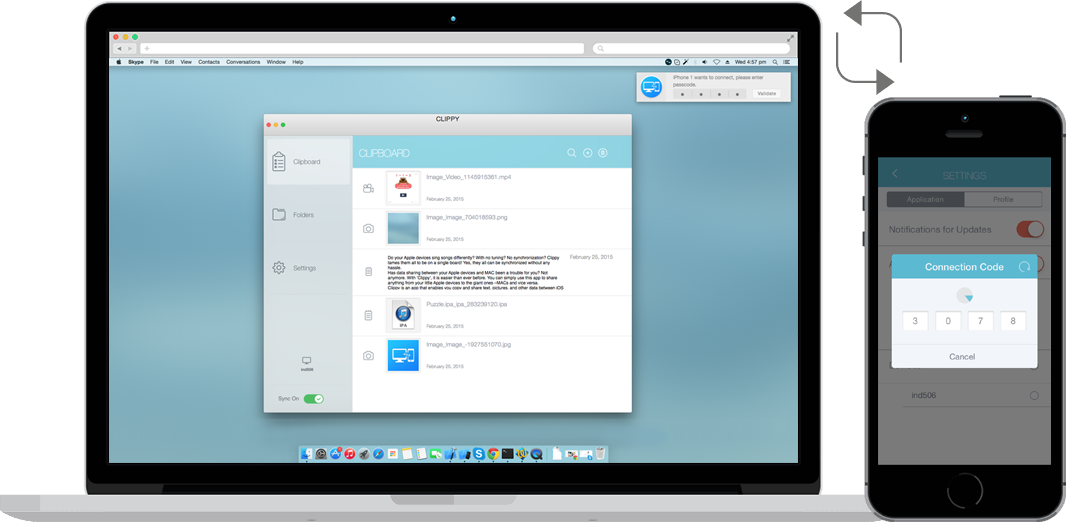Click first passcode digit field in notification

pos(682,94)
